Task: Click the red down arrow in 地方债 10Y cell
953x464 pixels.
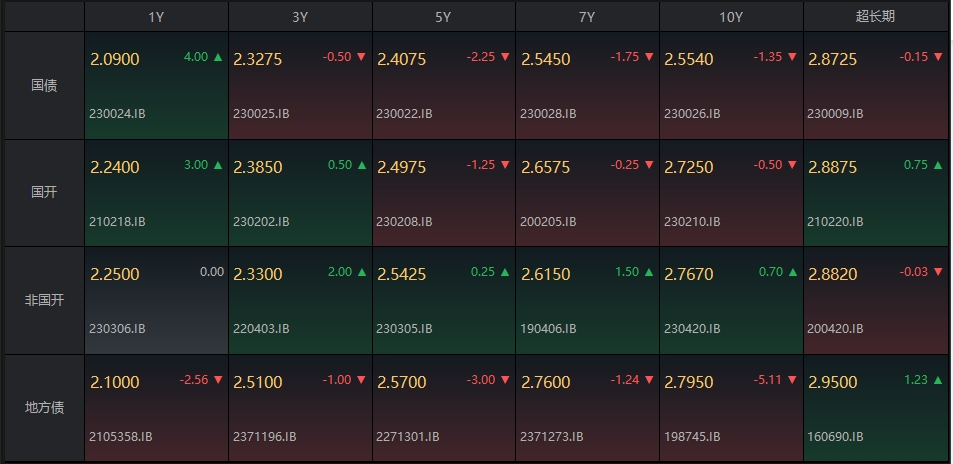Action: tap(793, 380)
